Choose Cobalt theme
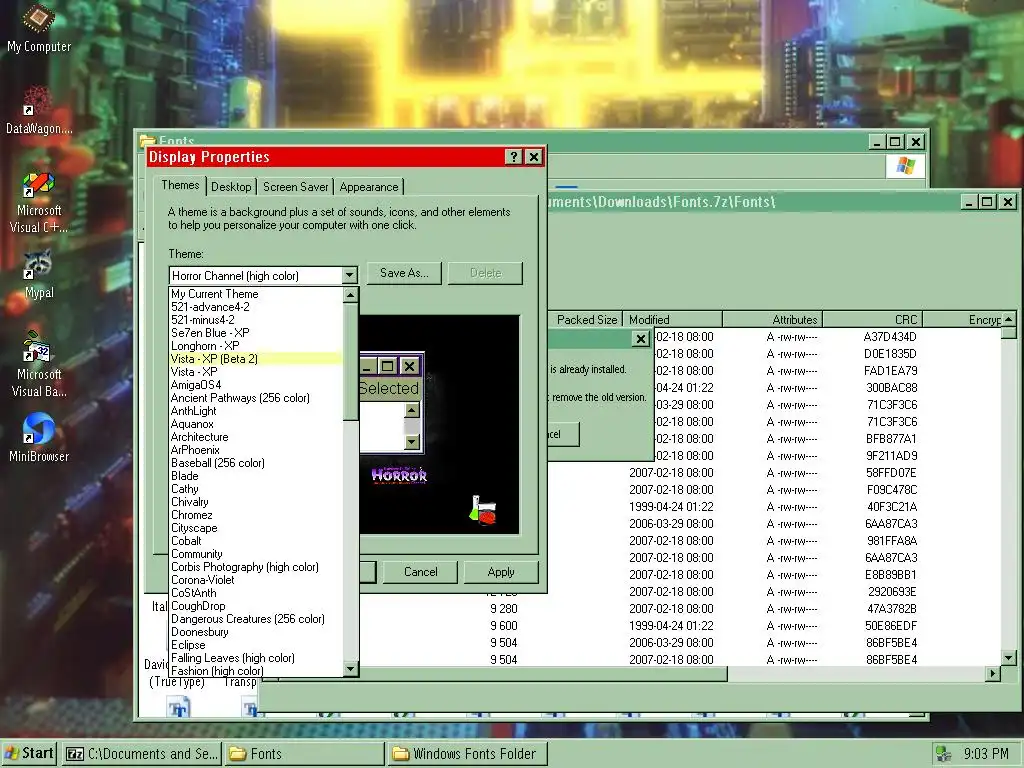The height and width of the screenshot is (768, 1024). (x=255, y=541)
